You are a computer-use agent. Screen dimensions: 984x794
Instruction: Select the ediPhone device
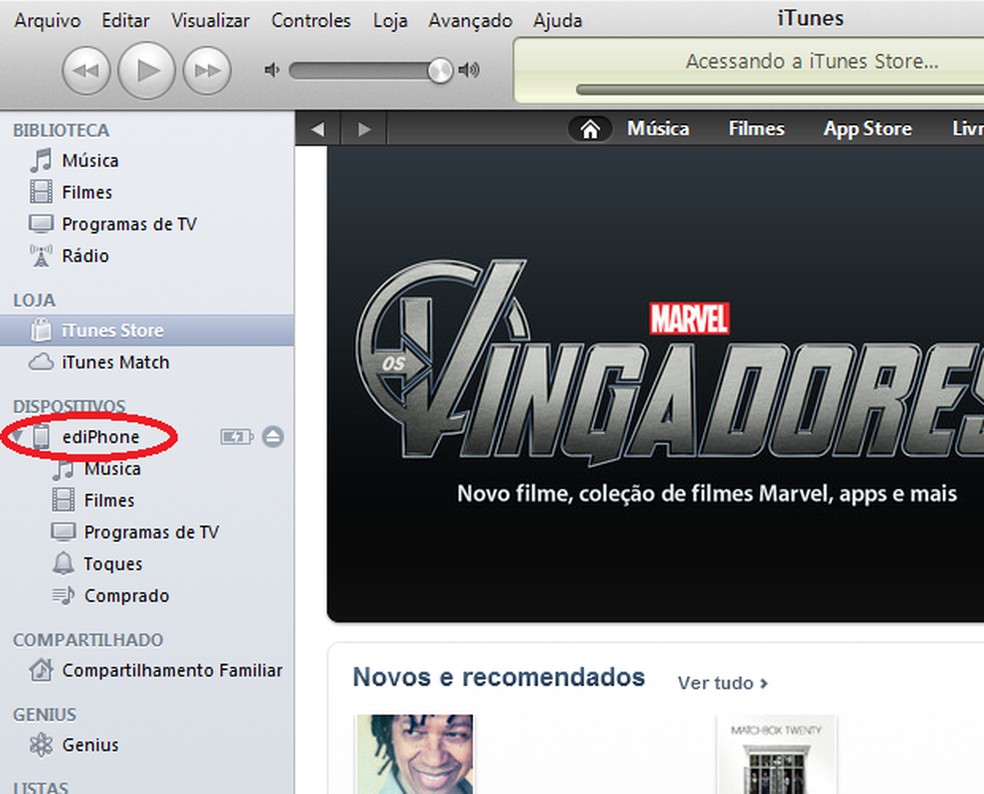pos(100,437)
